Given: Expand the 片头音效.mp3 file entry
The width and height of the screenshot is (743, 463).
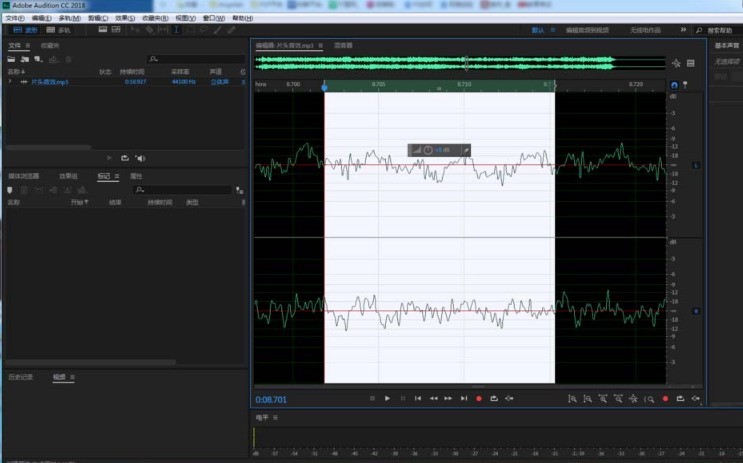Looking at the screenshot, I should [x=10, y=82].
